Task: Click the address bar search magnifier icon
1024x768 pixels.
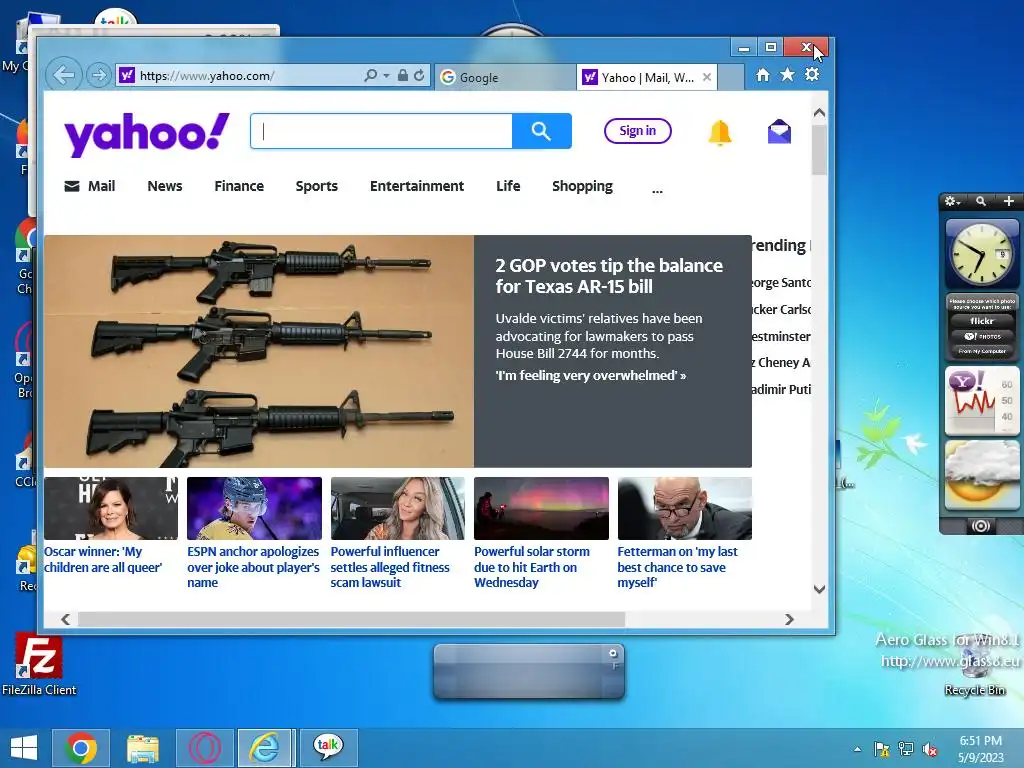Action: [x=370, y=76]
